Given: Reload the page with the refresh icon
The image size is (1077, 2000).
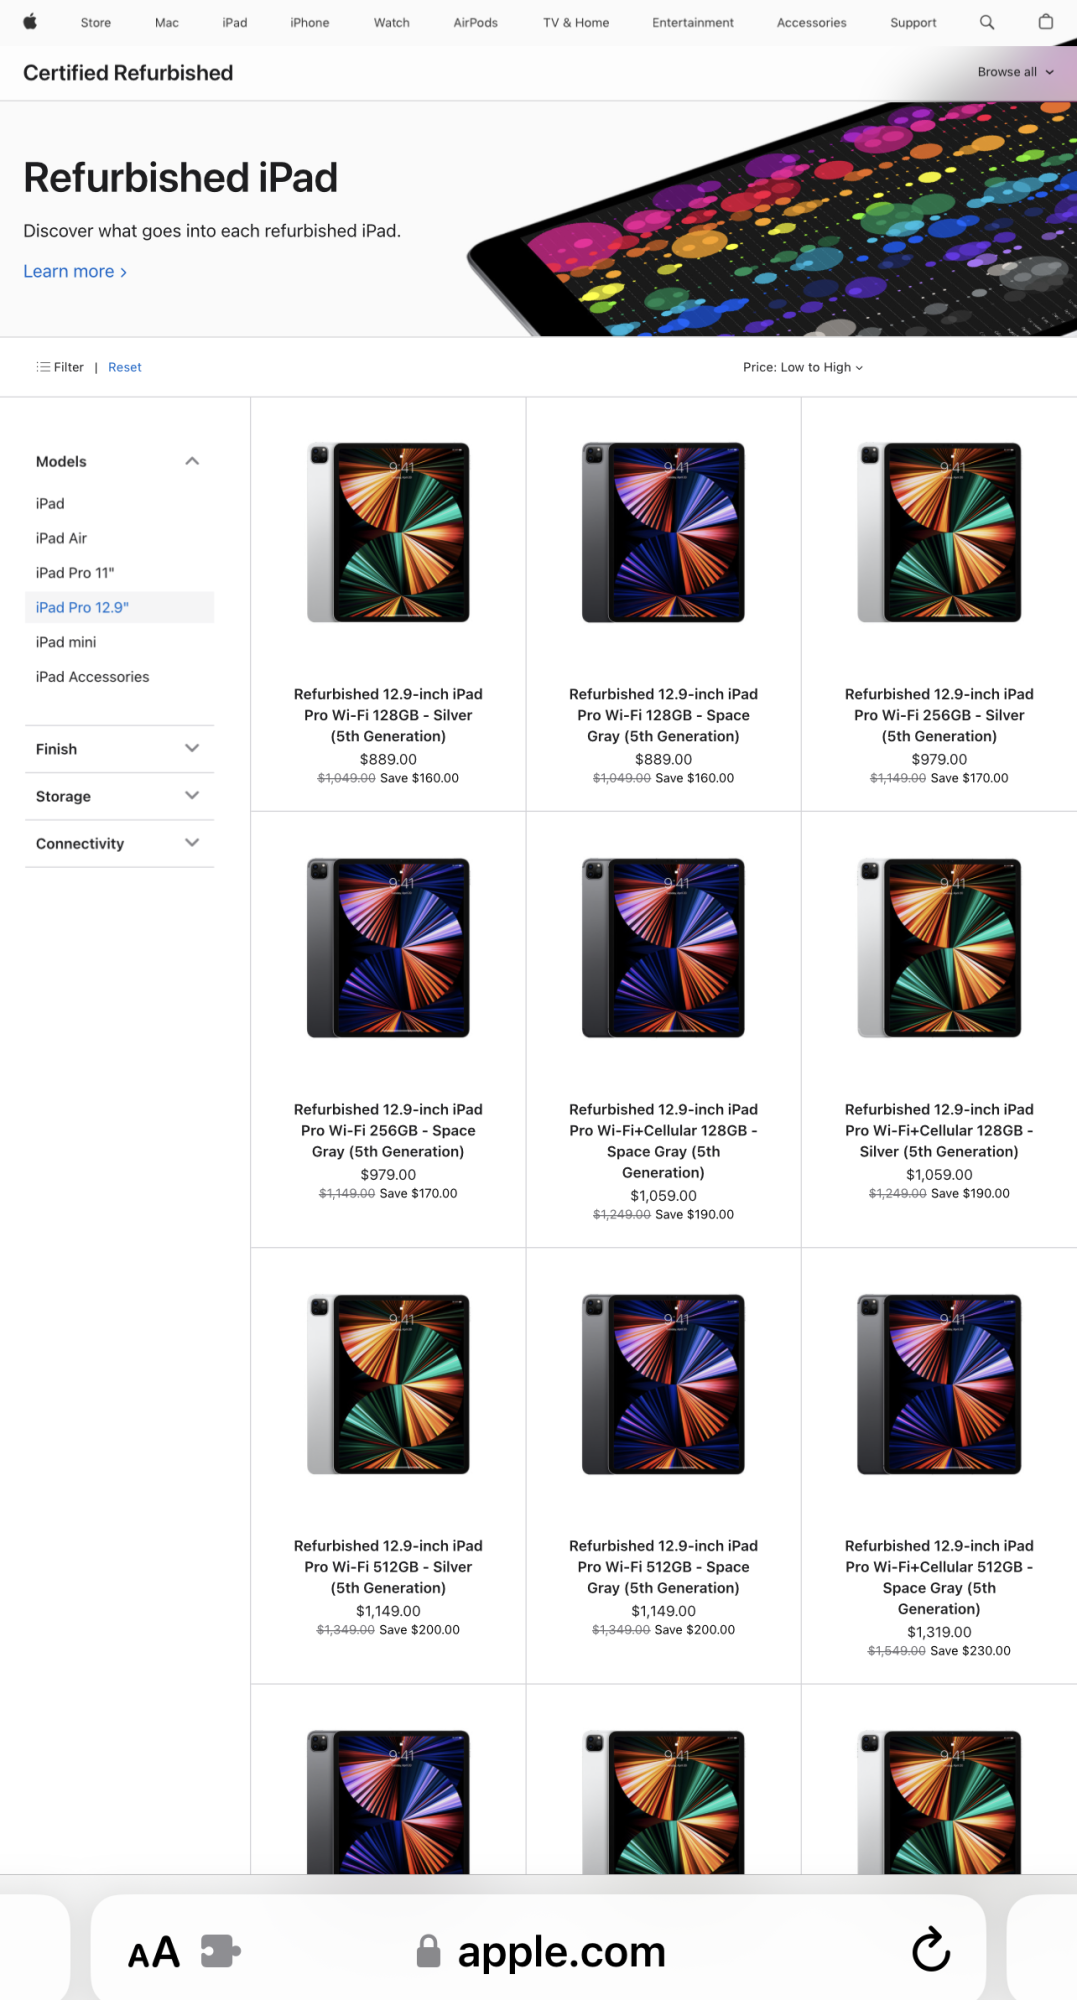Looking at the screenshot, I should click(931, 1949).
